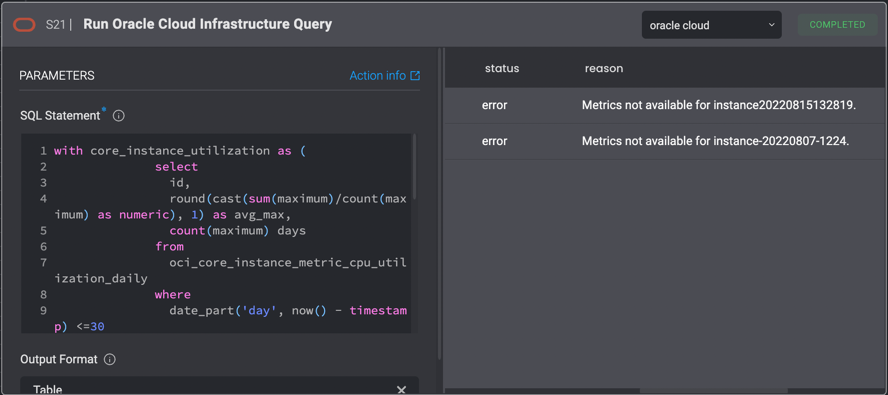Image resolution: width=888 pixels, height=395 pixels.
Task: Click the error status in first row
Action: click(x=494, y=105)
